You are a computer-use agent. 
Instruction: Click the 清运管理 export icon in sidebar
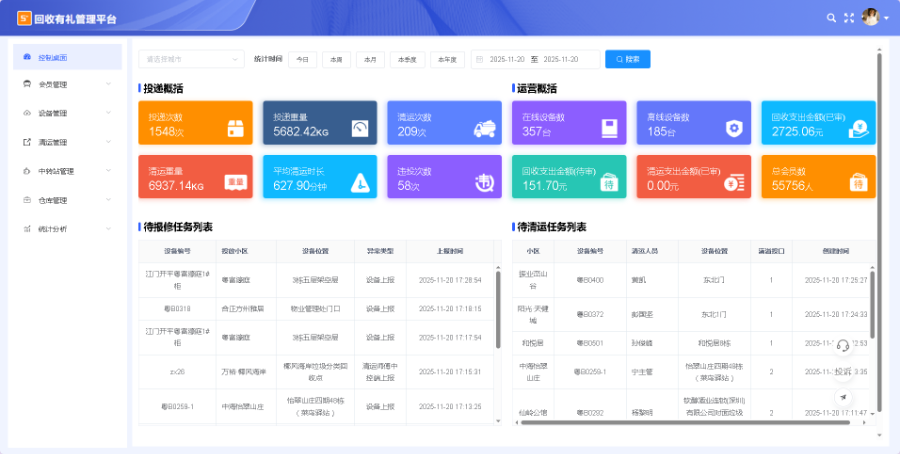27,142
